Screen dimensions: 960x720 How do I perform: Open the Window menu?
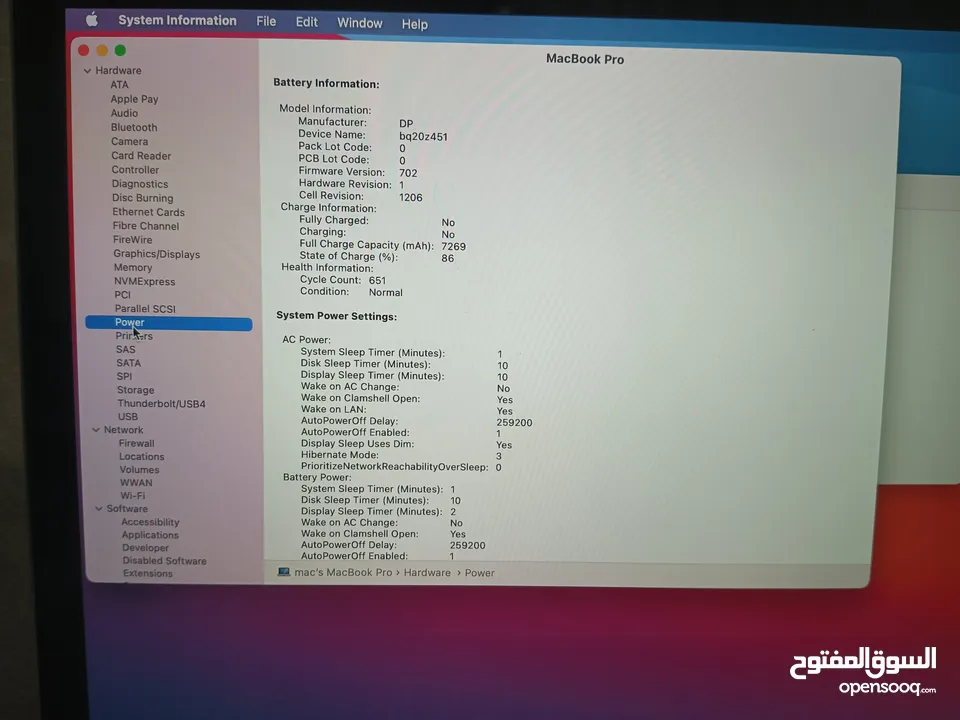point(359,23)
